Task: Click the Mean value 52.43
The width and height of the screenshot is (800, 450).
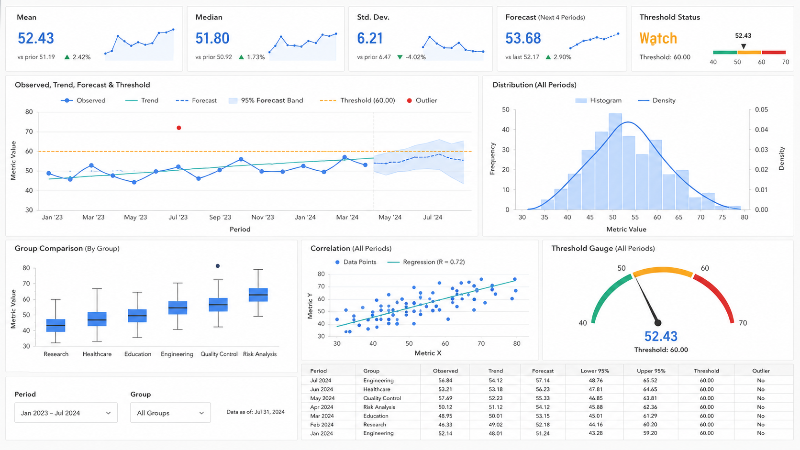Action: coord(36,38)
